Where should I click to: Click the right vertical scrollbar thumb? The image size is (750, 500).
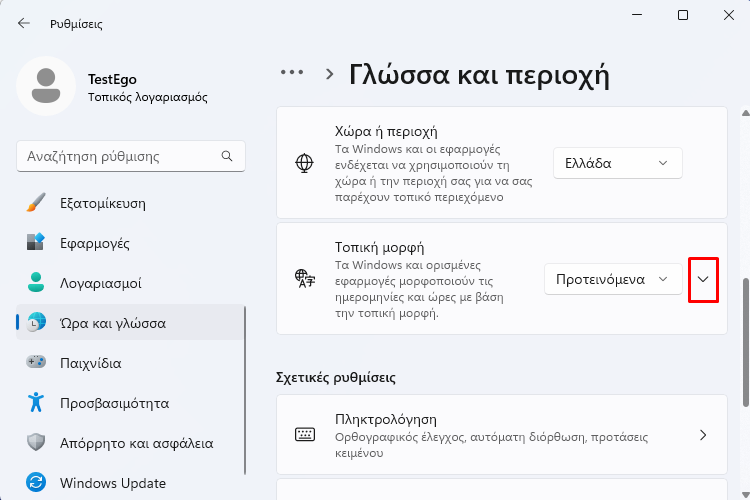point(745,342)
